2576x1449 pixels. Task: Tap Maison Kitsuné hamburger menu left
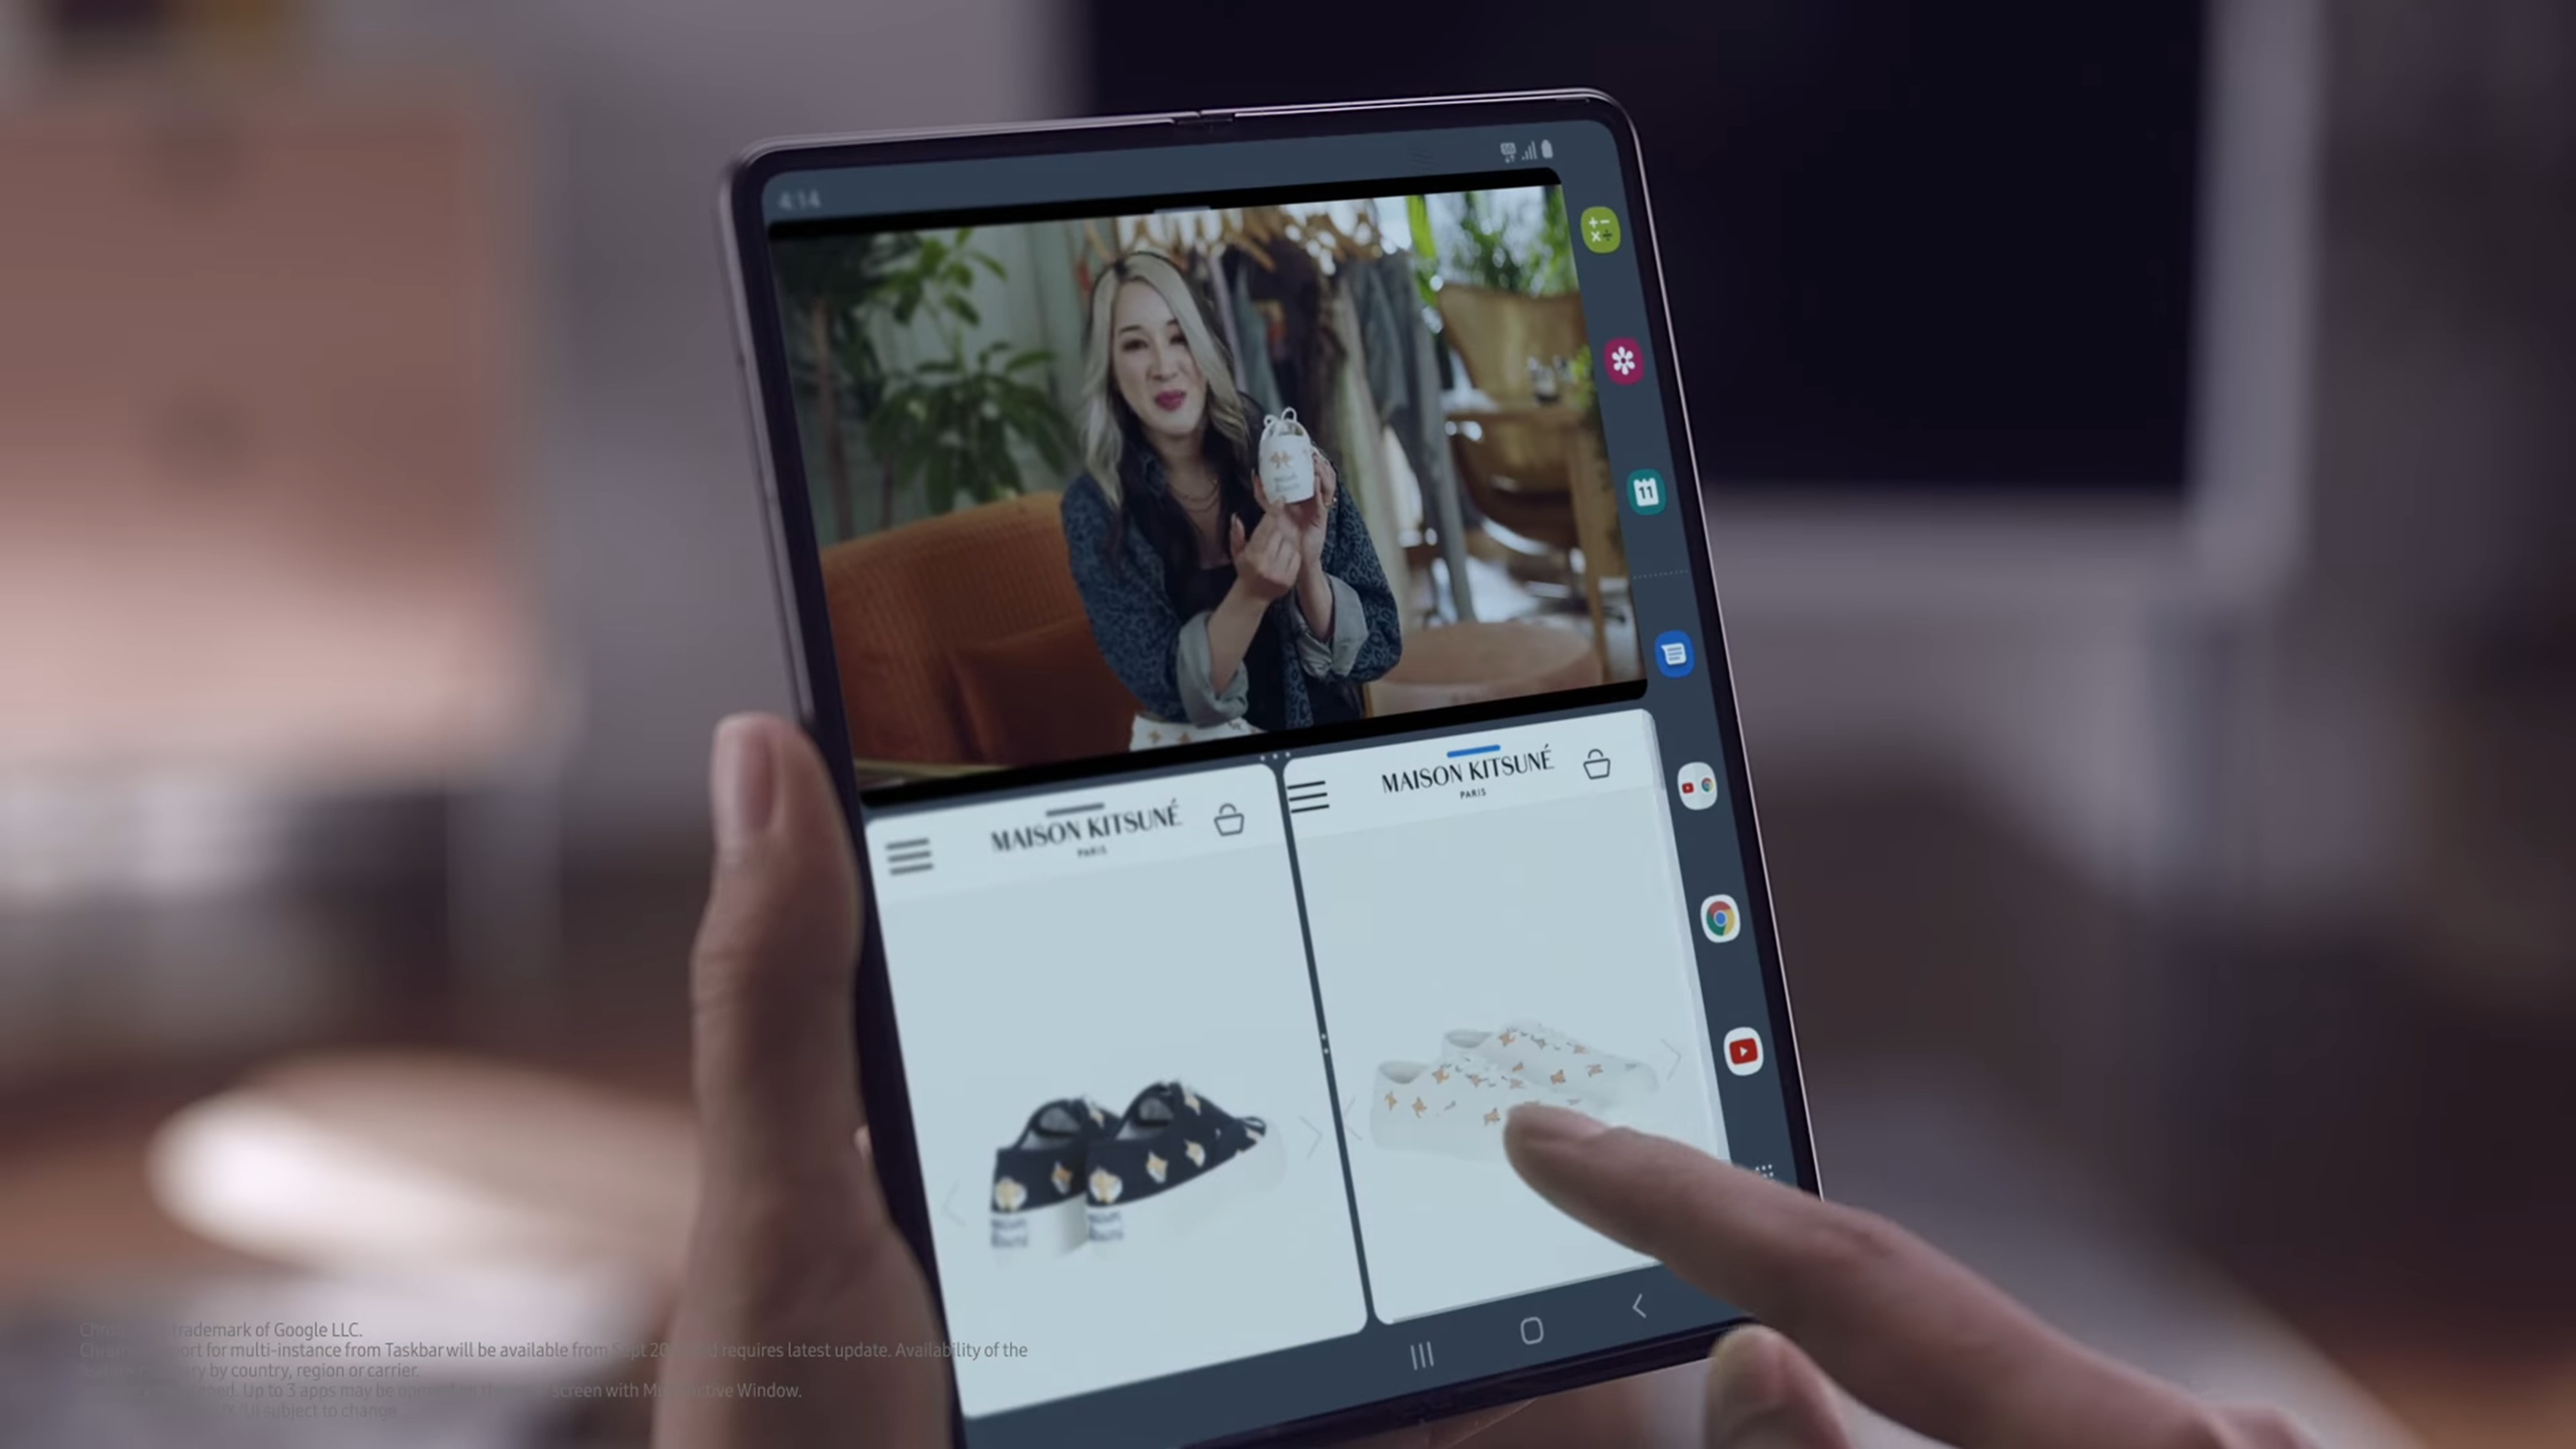coord(913,851)
